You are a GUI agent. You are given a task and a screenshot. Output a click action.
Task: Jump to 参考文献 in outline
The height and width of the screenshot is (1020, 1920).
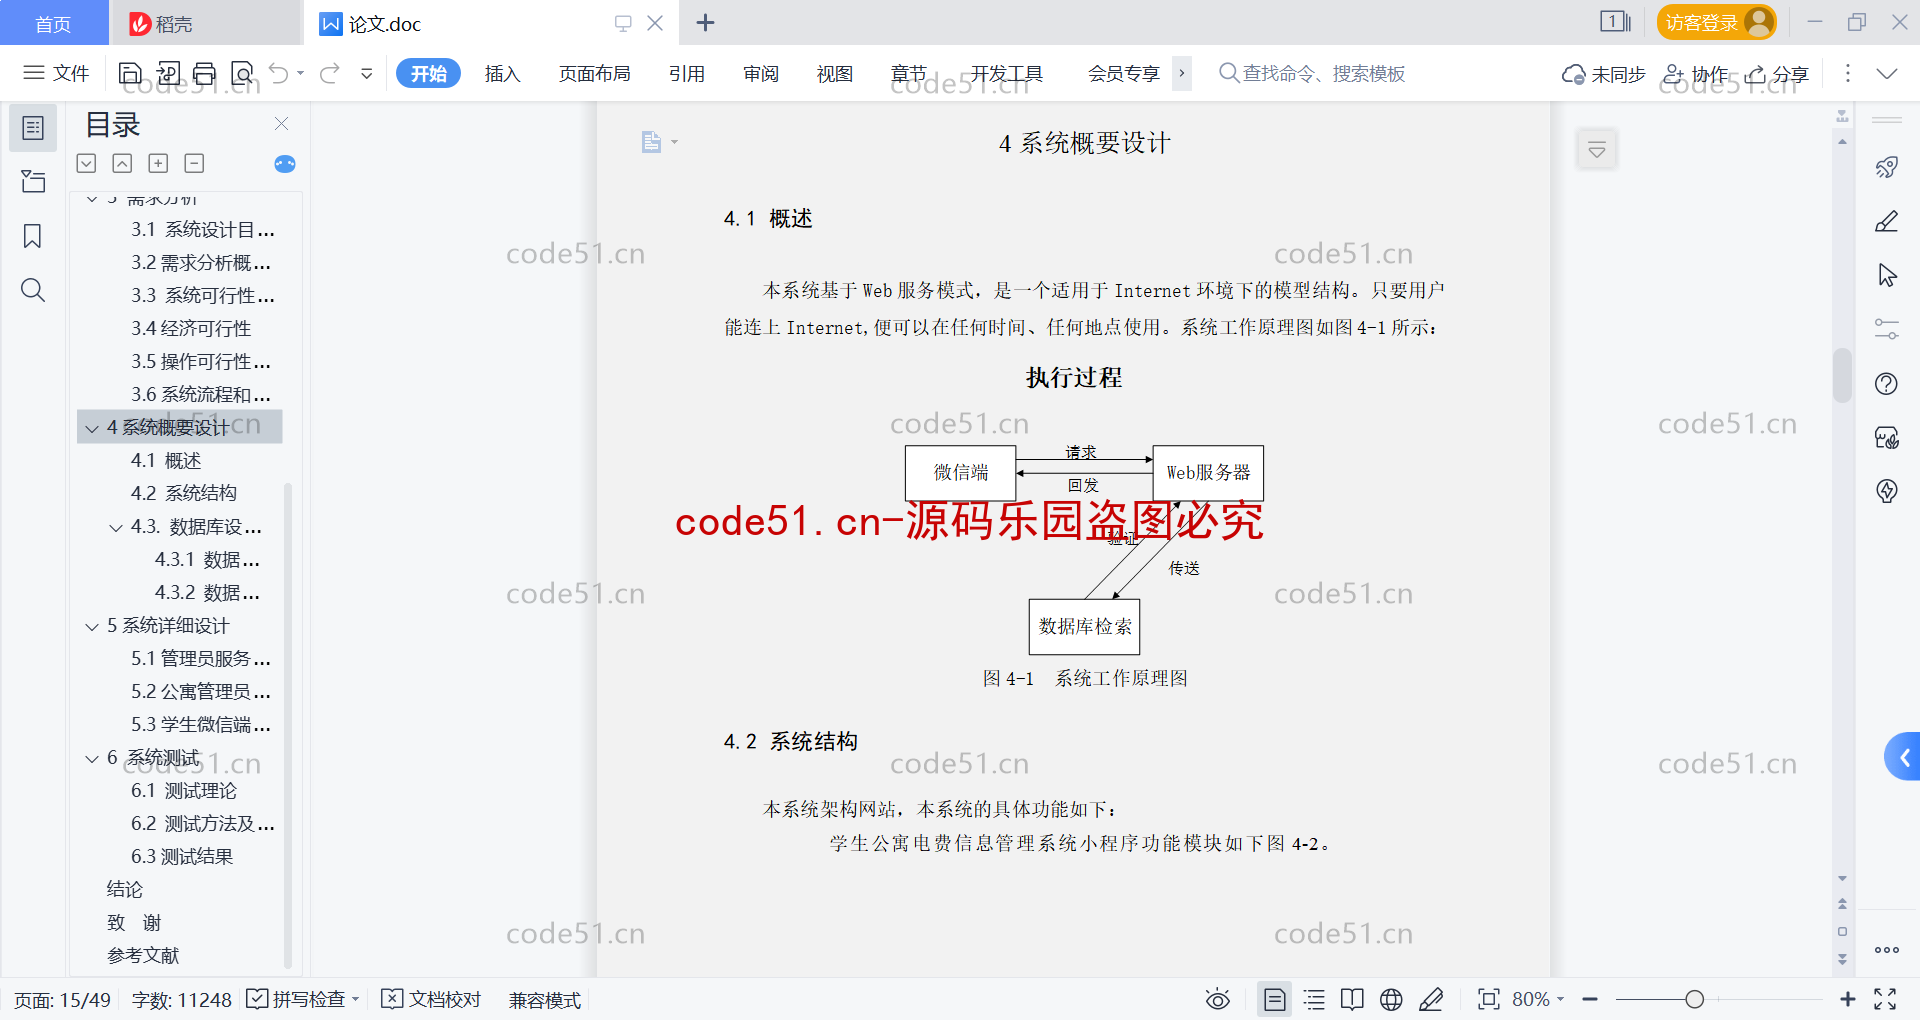[143, 955]
